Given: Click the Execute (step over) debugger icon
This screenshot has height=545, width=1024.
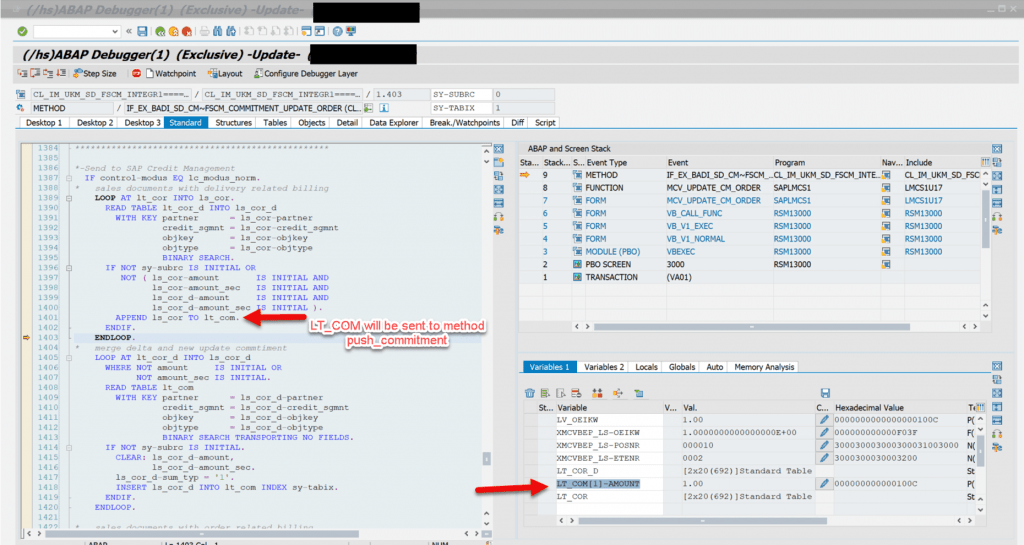Looking at the screenshot, I should 35,73.
